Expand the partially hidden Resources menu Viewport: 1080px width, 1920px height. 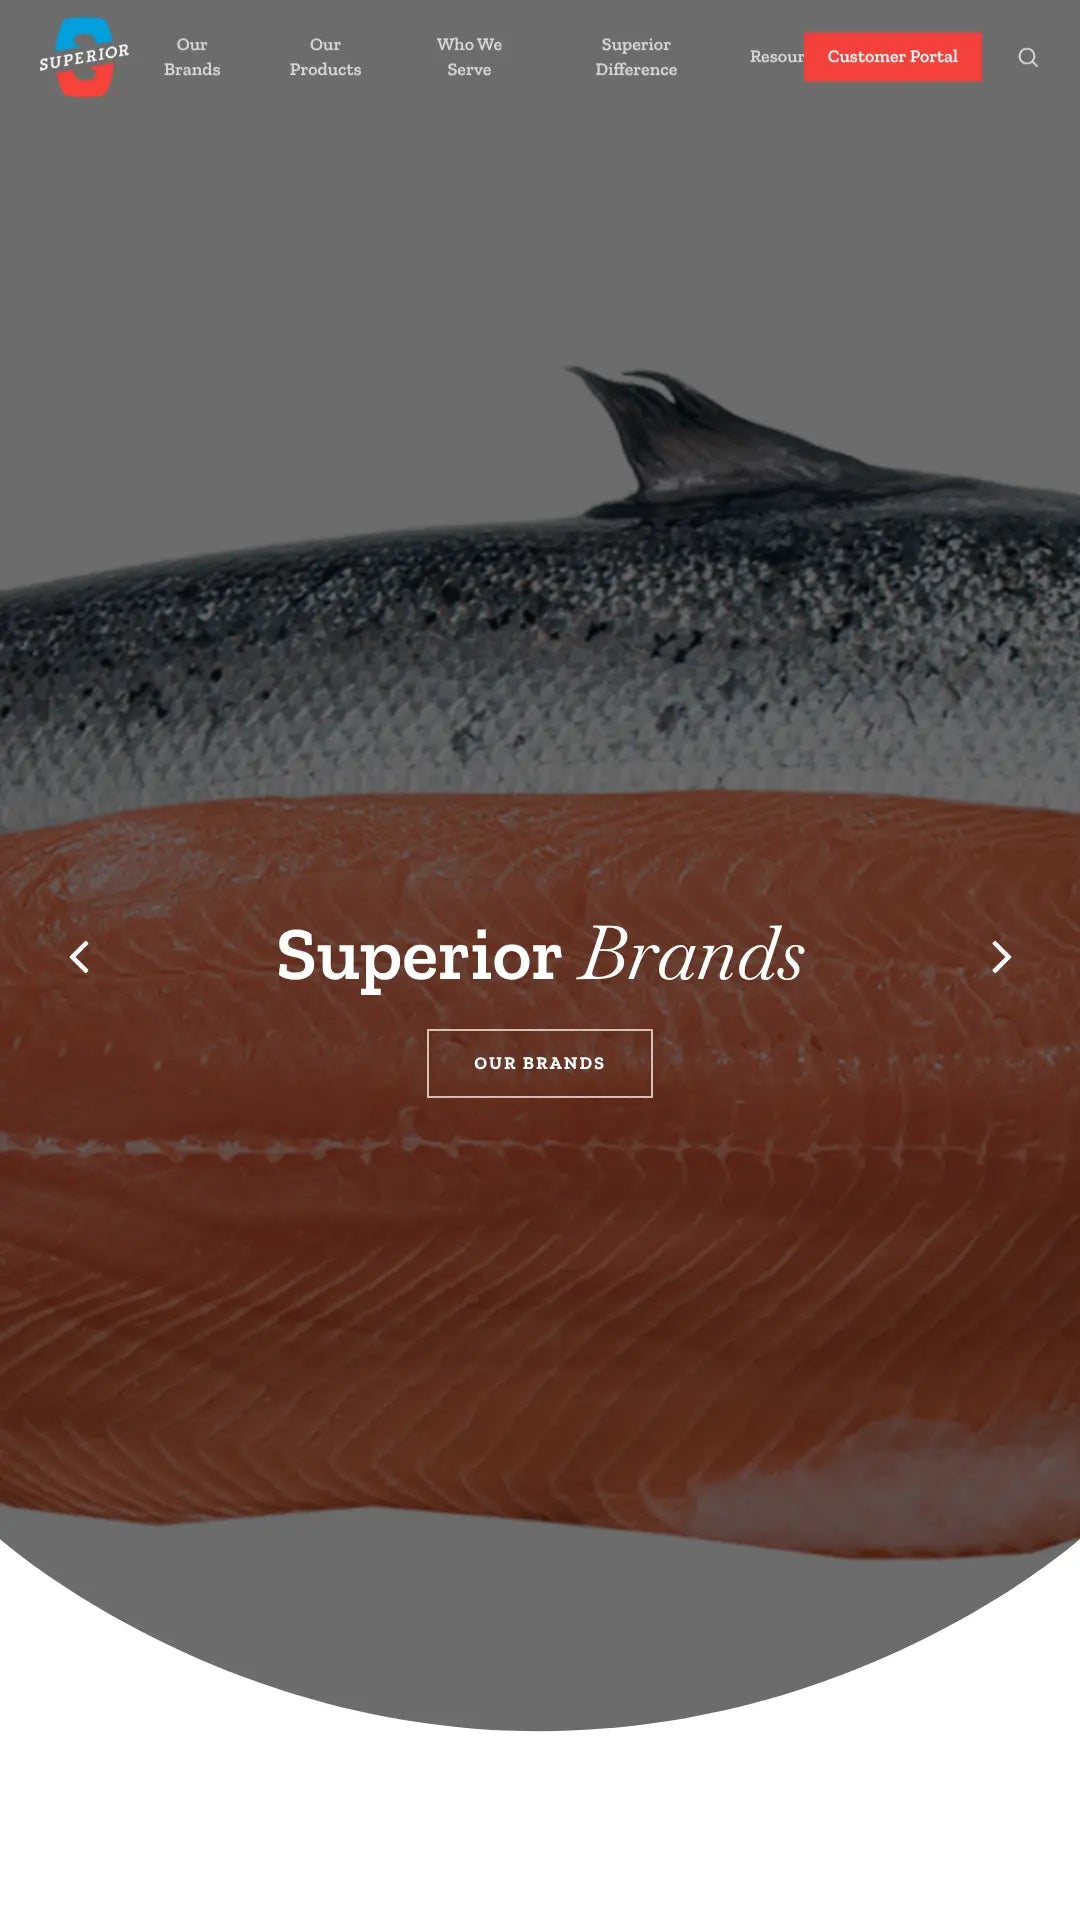point(776,57)
